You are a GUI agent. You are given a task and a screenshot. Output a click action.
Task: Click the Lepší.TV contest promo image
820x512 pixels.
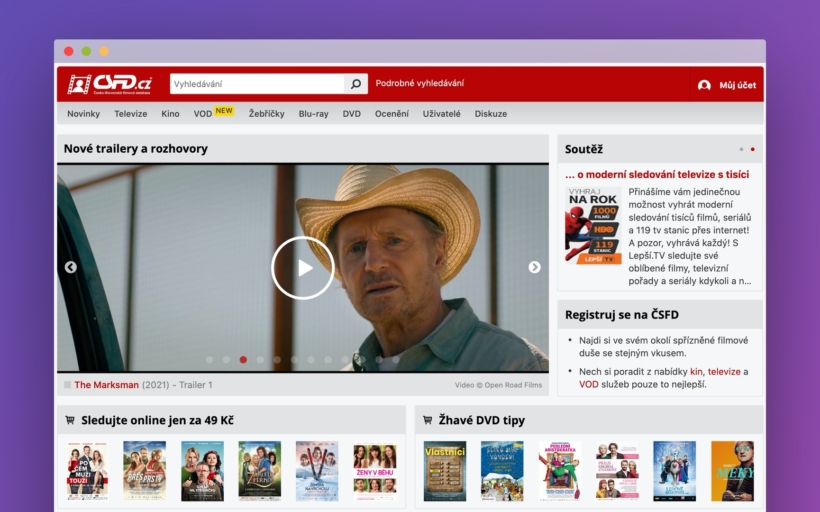(593, 225)
